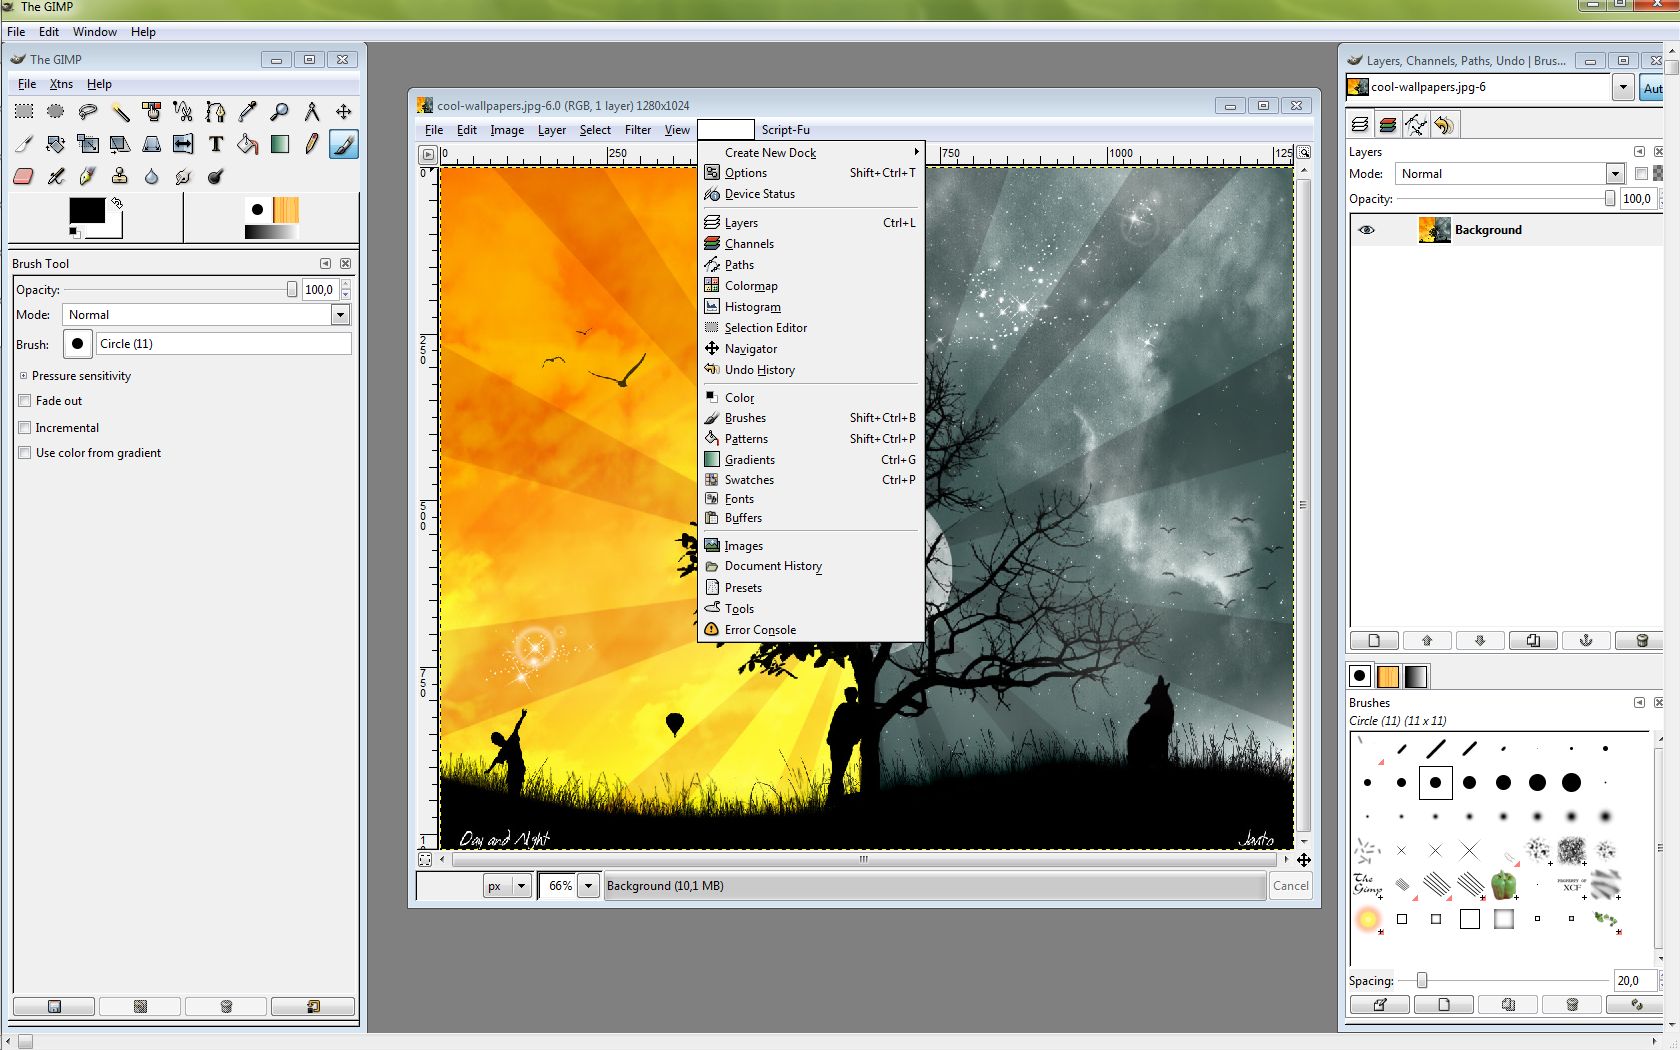Select the Shear tool

pyautogui.click(x=120, y=144)
